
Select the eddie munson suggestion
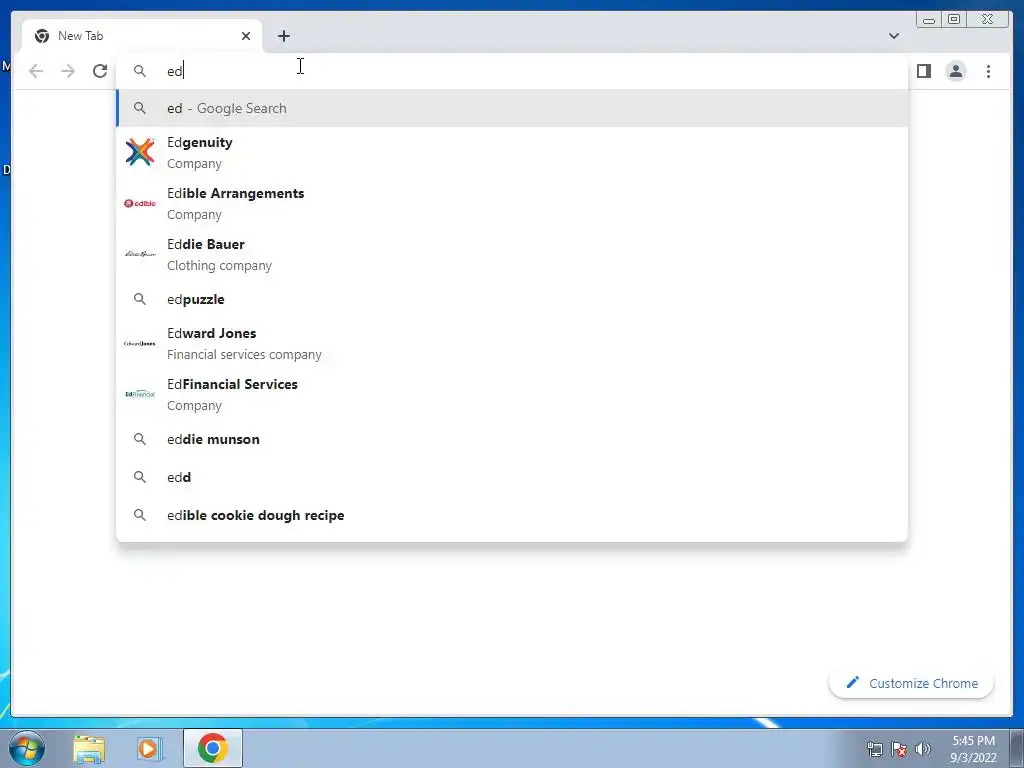(512, 440)
